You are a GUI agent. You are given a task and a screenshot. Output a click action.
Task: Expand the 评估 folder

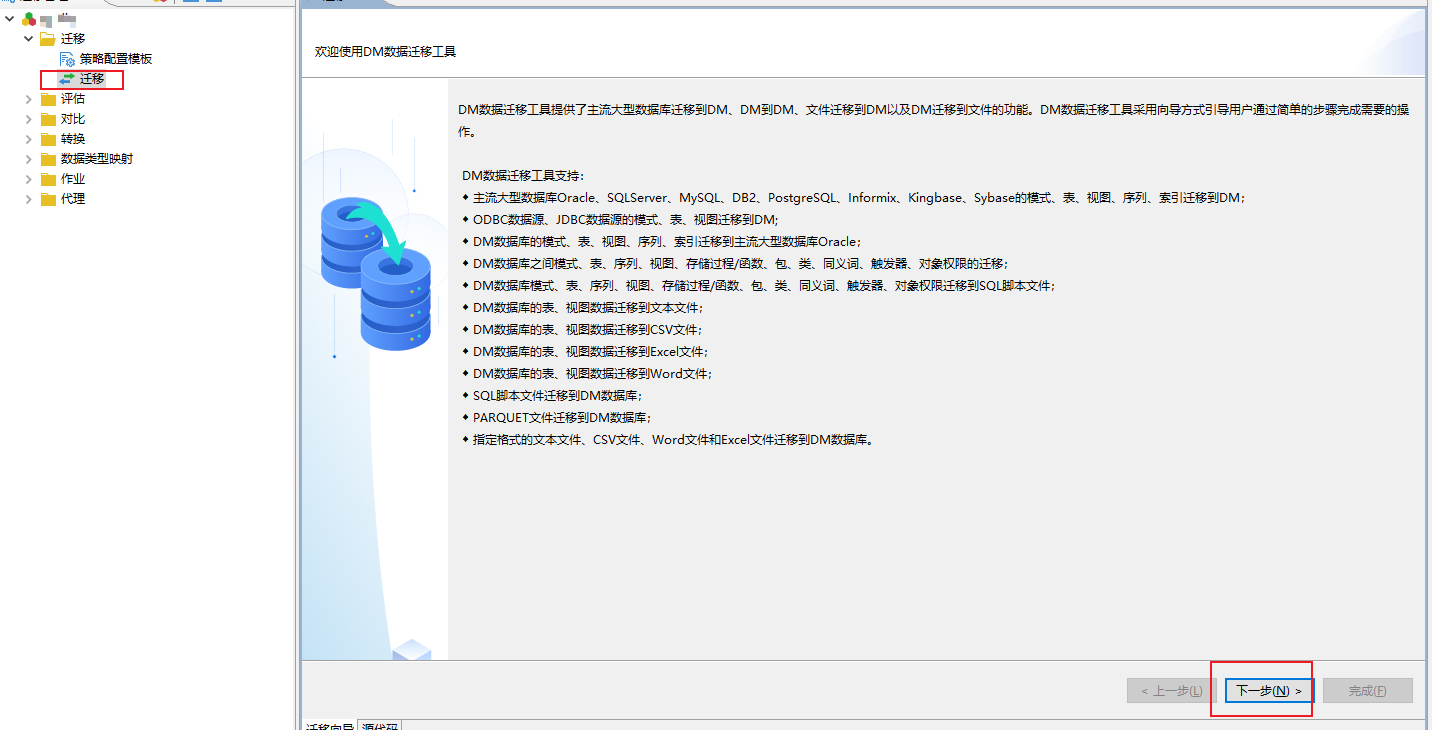pos(29,99)
